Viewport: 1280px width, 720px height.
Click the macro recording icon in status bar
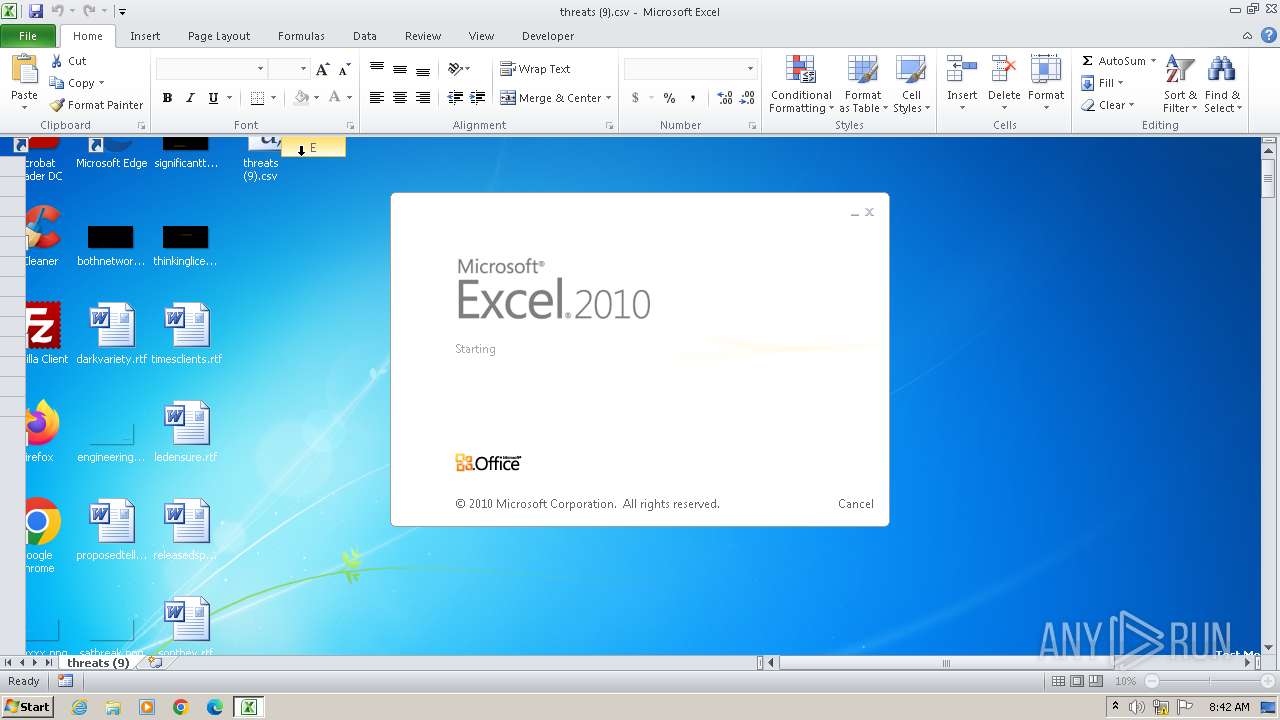coord(65,681)
